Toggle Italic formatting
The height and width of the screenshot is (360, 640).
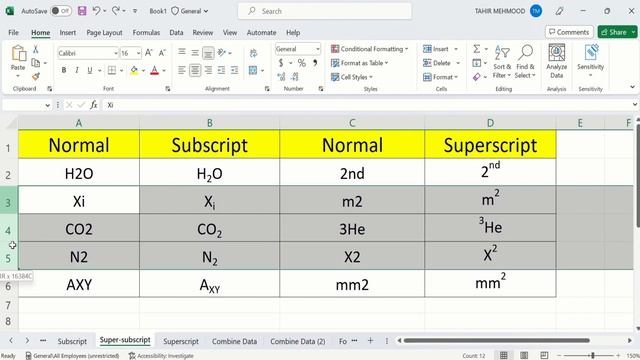pos(77,70)
